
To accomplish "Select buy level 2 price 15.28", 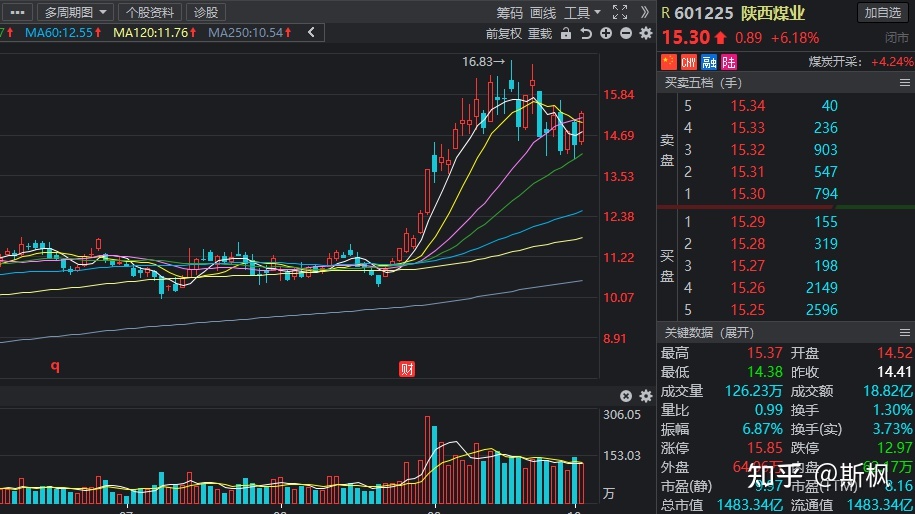I will coord(748,244).
